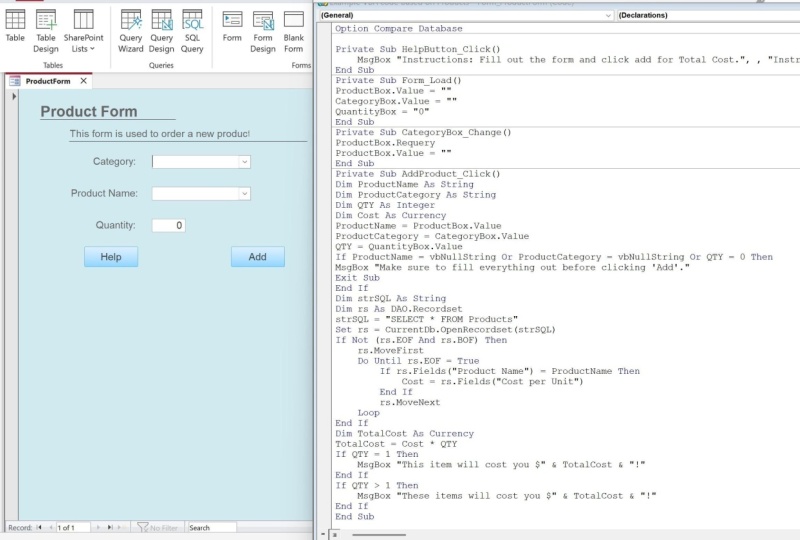The width and height of the screenshot is (800, 540).
Task: Click inside the Category input field
Action: tap(195, 162)
